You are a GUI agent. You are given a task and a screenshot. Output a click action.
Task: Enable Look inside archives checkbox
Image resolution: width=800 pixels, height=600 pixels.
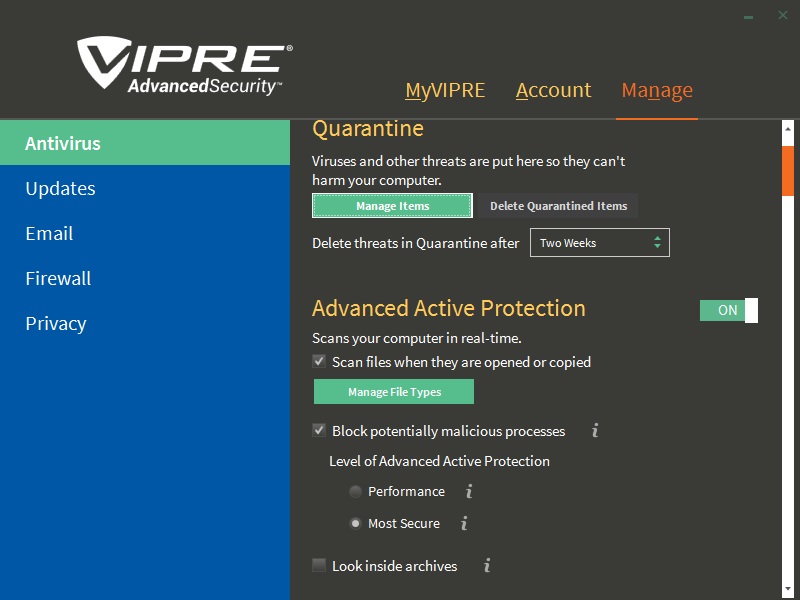(x=319, y=565)
